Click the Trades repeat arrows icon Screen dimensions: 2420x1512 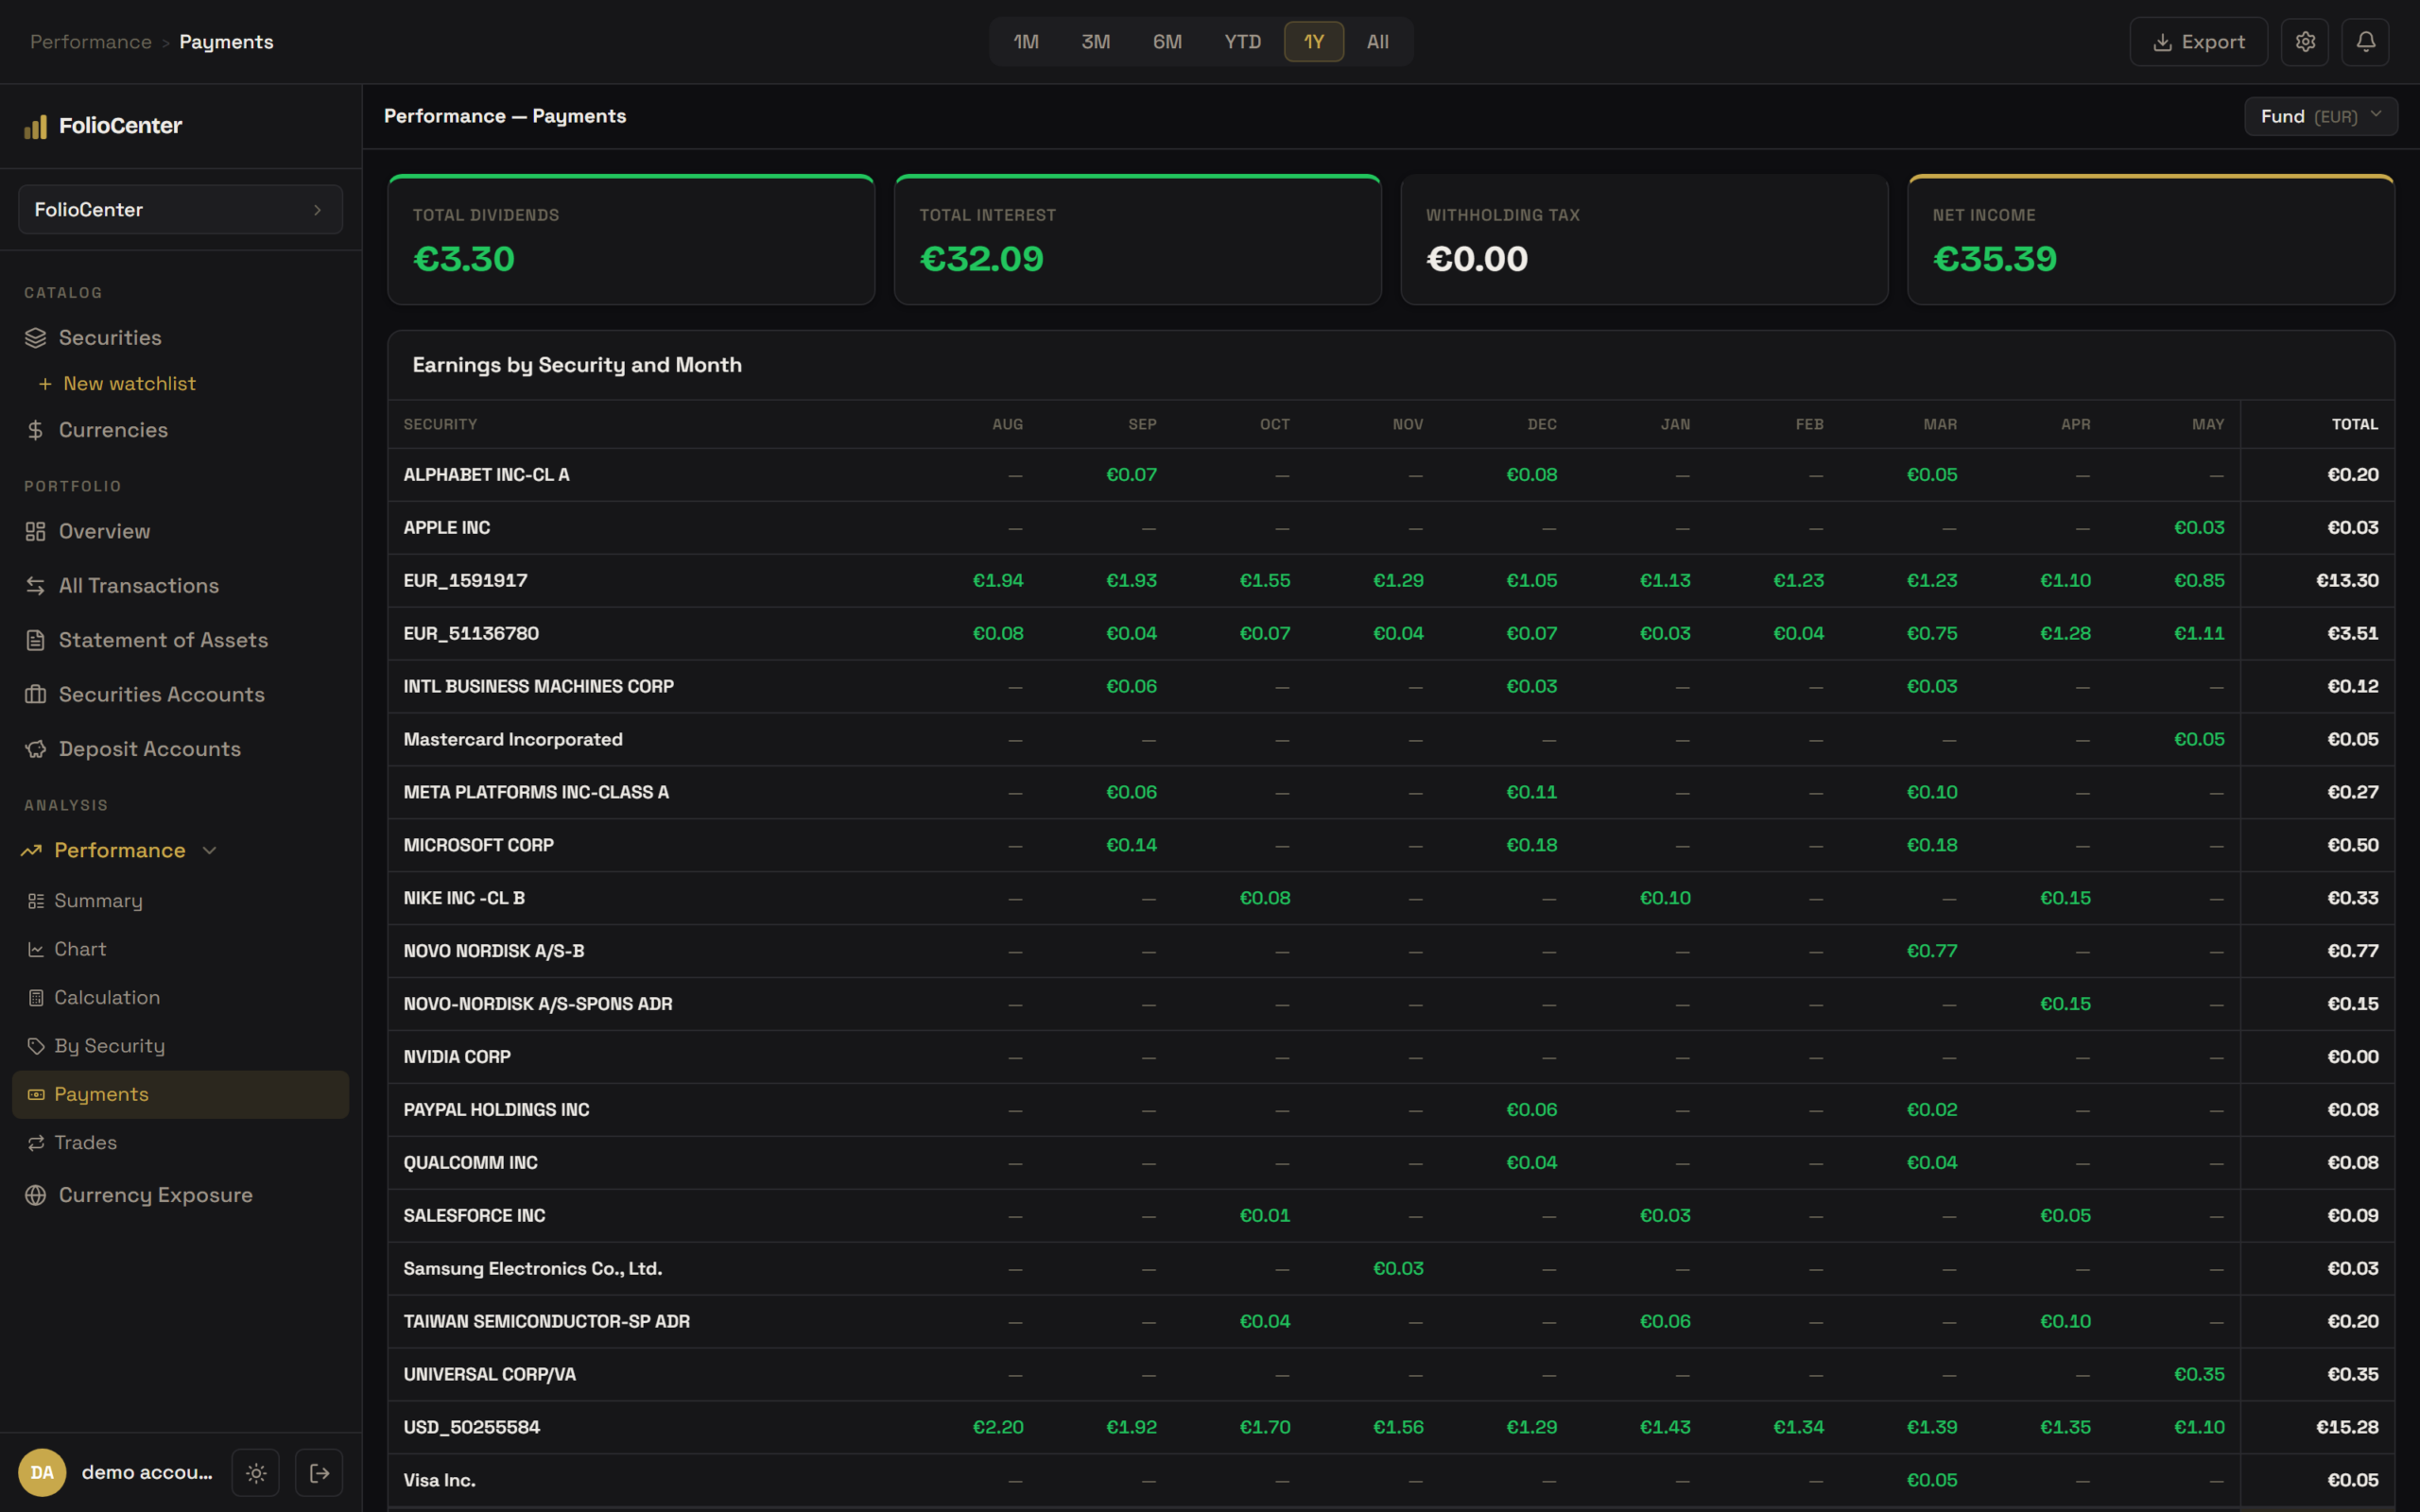tap(36, 1143)
